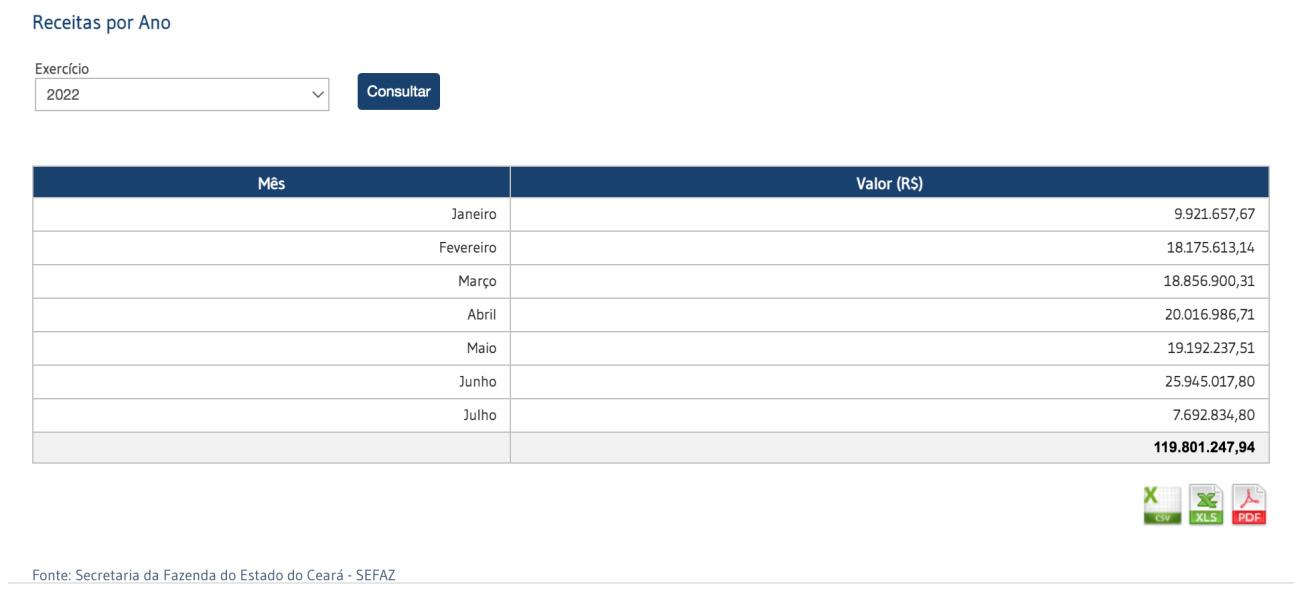Select the value 20.016.986,71 in Abril row
This screenshot has height=595, width=1298.
tap(1203, 314)
